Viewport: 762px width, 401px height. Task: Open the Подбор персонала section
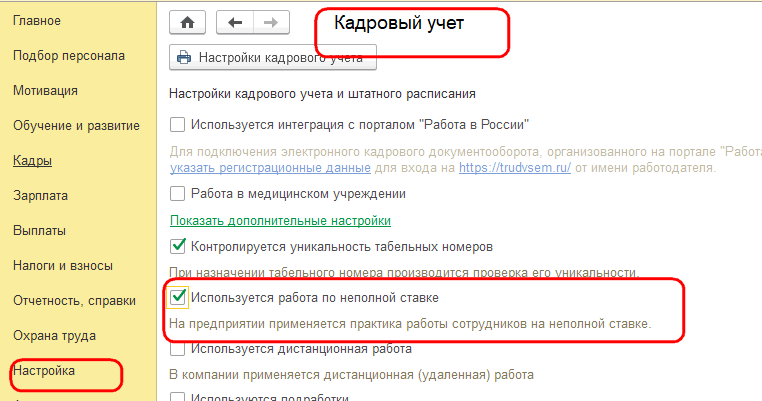(69, 56)
